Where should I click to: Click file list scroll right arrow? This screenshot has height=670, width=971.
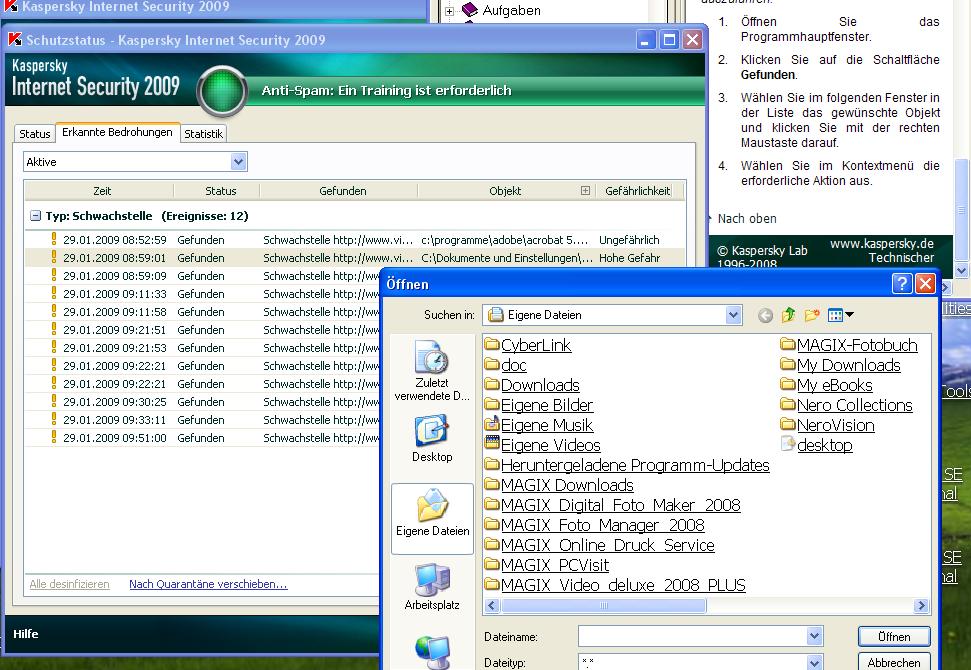tap(921, 606)
